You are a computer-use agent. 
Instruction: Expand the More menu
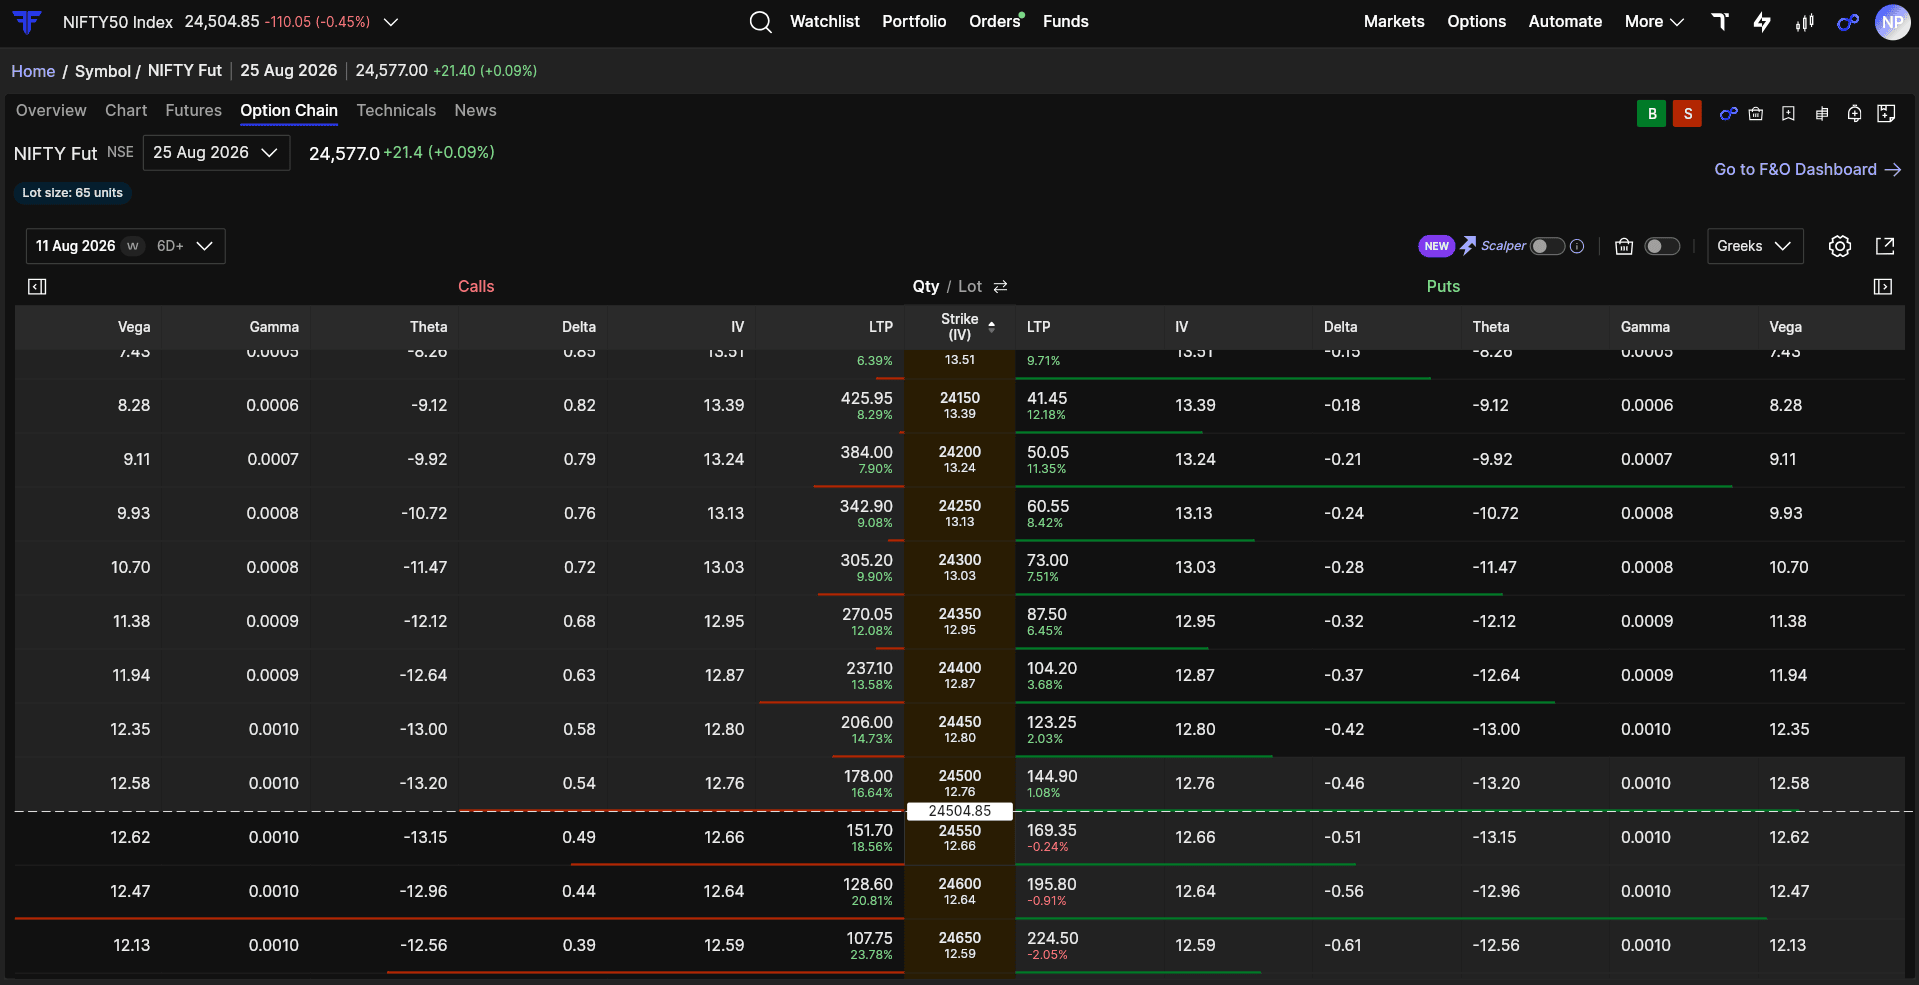pos(1654,22)
